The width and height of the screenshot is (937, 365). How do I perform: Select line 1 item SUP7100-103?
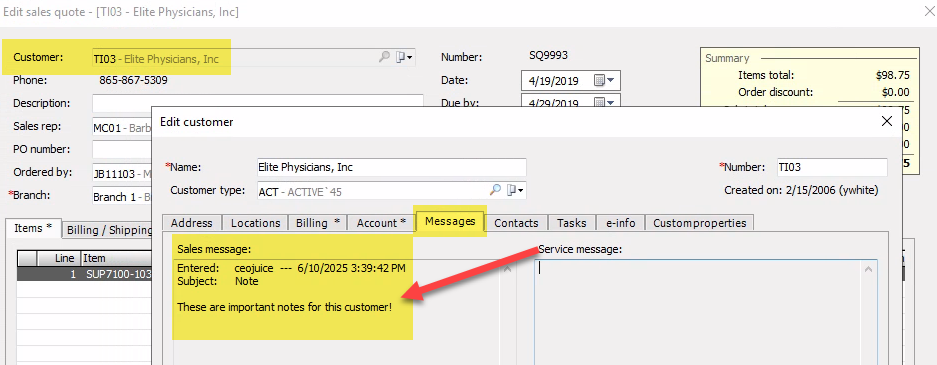84,274
